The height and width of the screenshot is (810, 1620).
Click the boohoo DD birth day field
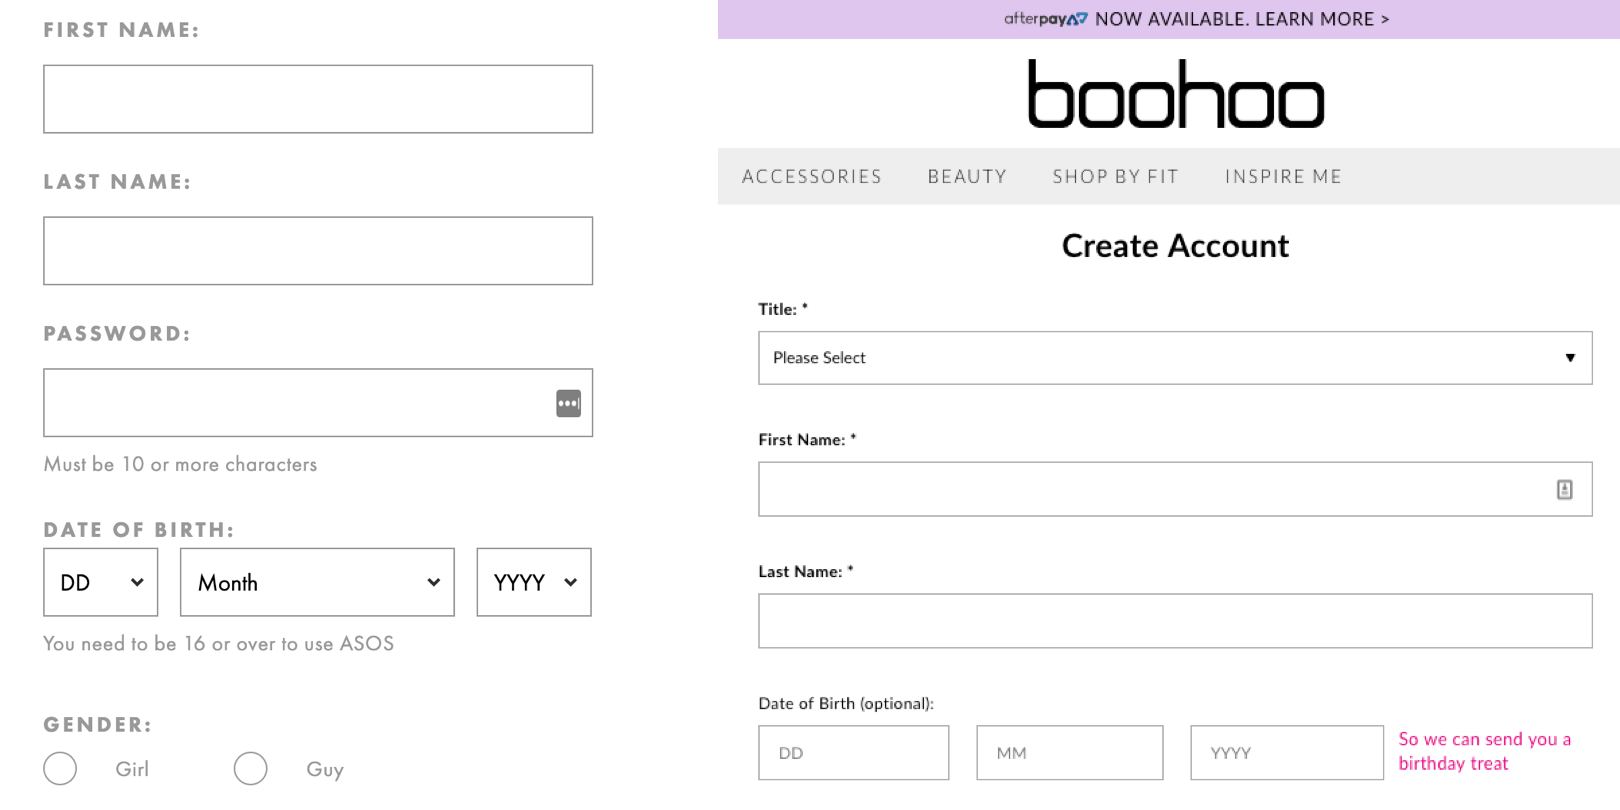853,753
